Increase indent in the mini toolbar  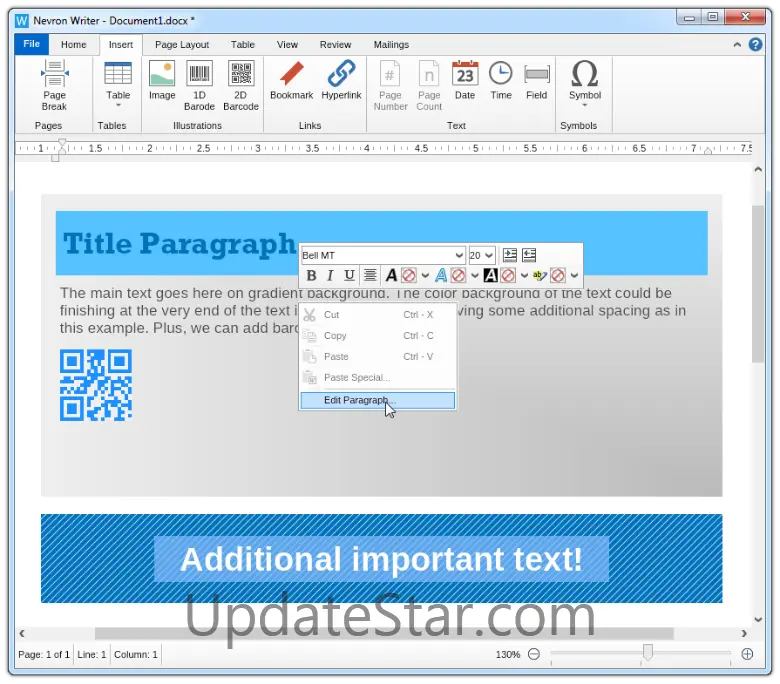[510, 255]
